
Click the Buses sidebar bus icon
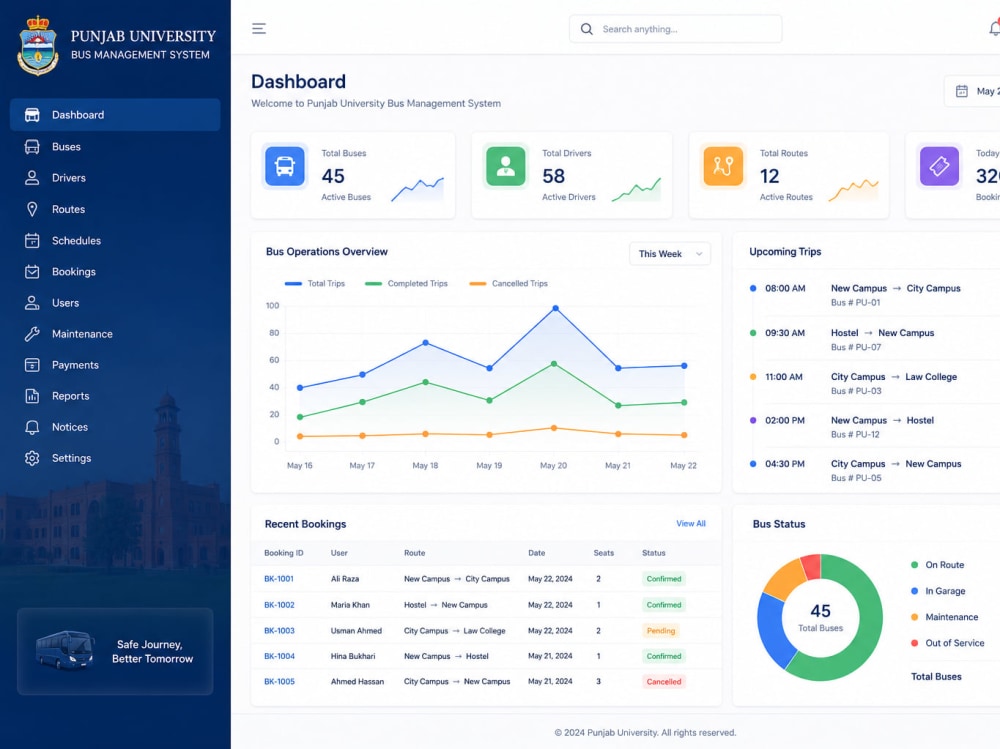click(x=32, y=147)
